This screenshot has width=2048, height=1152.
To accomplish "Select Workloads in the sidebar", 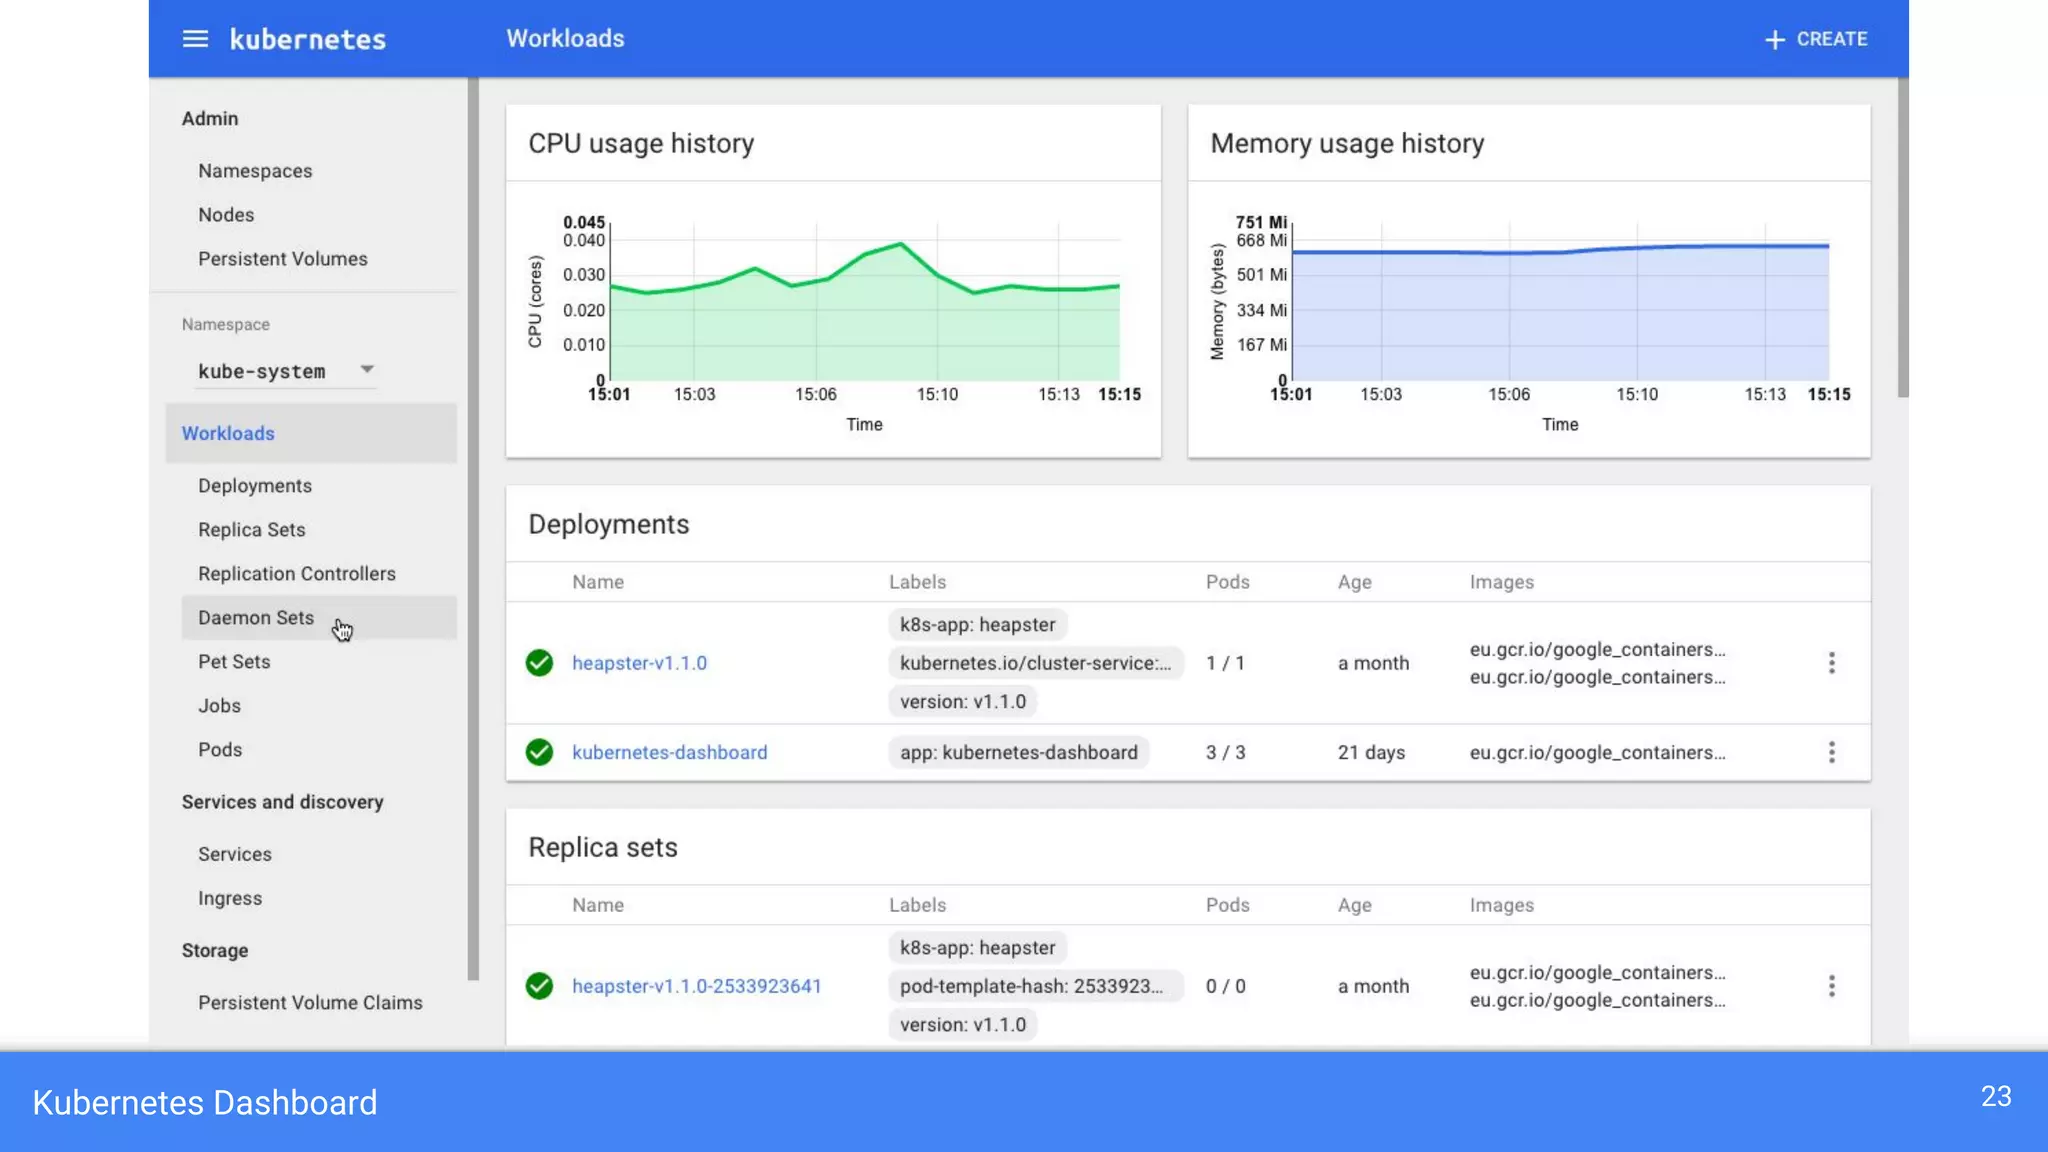I will pos(311,433).
